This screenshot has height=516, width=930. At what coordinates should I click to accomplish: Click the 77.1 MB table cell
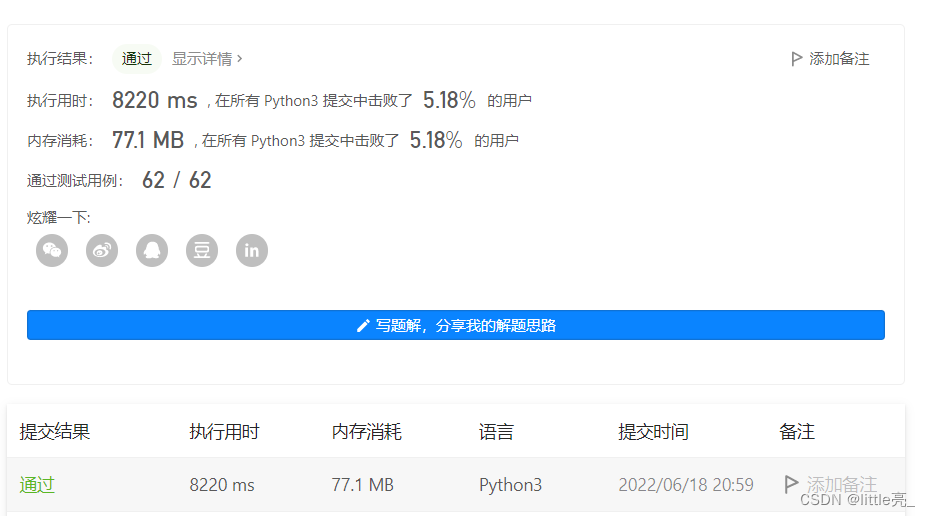362,485
